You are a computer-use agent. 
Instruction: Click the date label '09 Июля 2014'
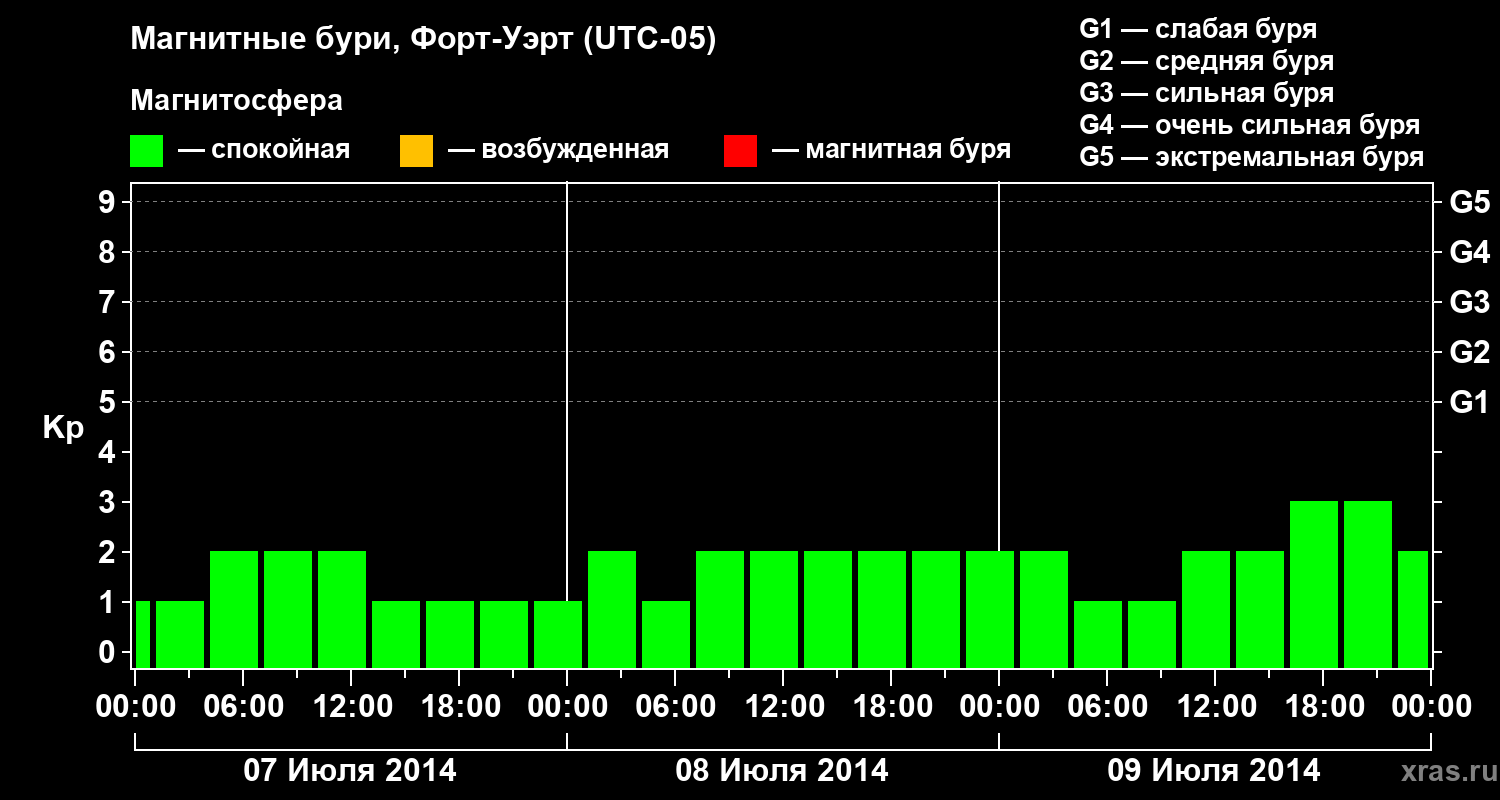point(1214,771)
